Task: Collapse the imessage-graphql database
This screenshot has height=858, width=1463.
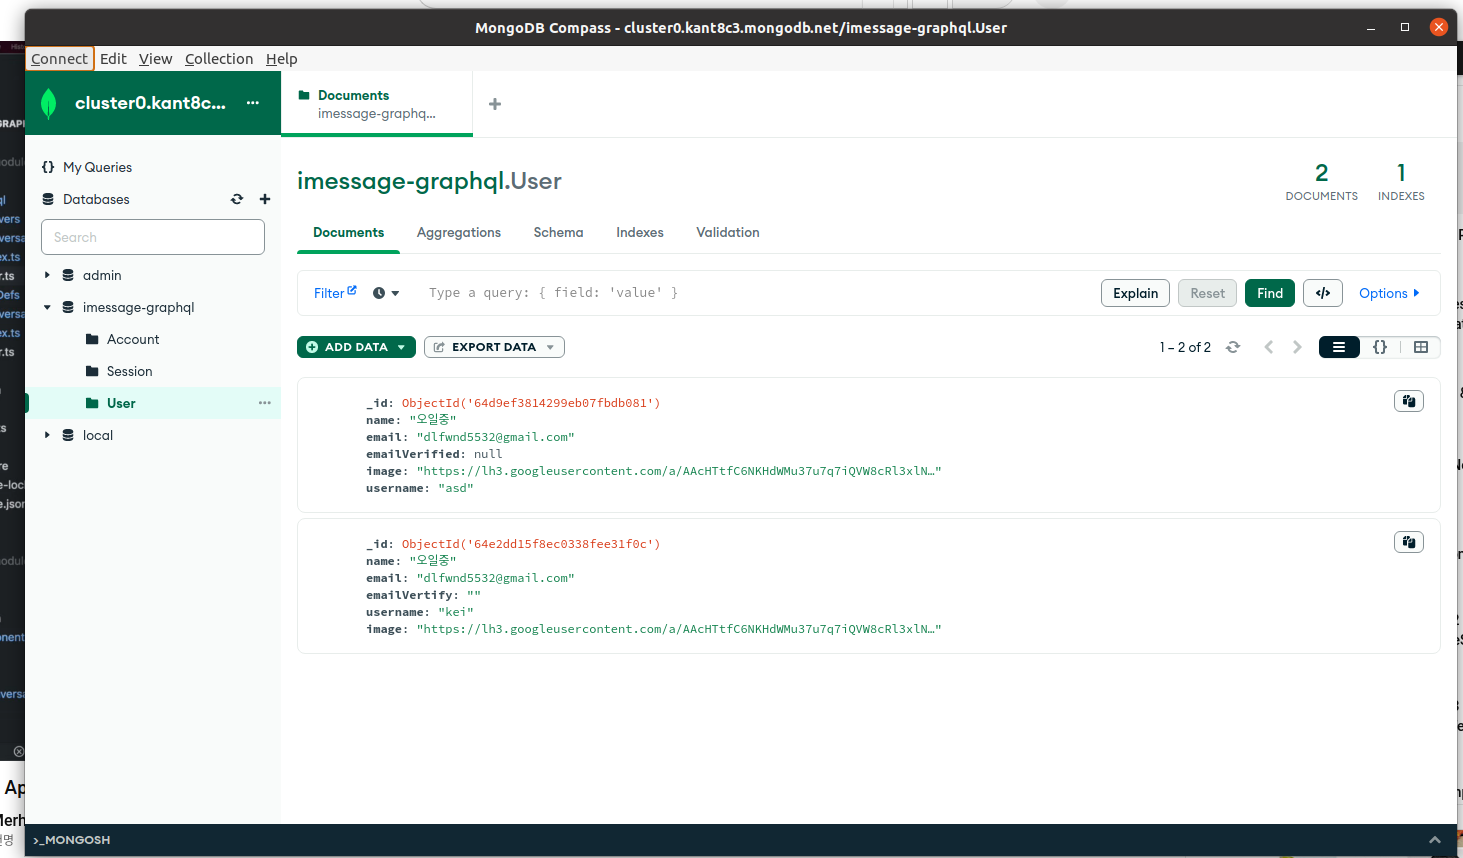Action: [47, 307]
